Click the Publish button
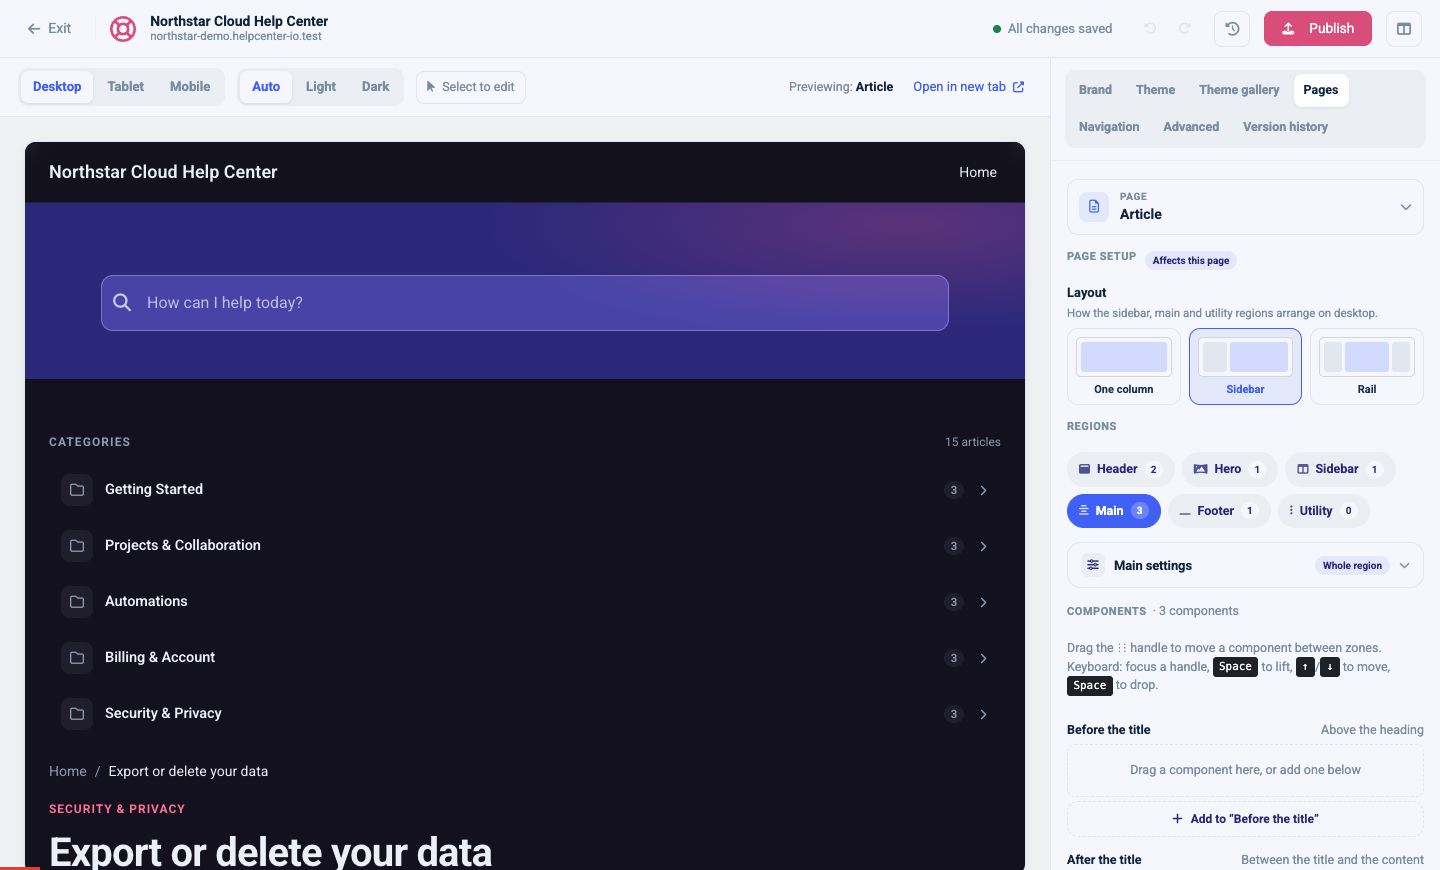1440x870 pixels. point(1318,29)
